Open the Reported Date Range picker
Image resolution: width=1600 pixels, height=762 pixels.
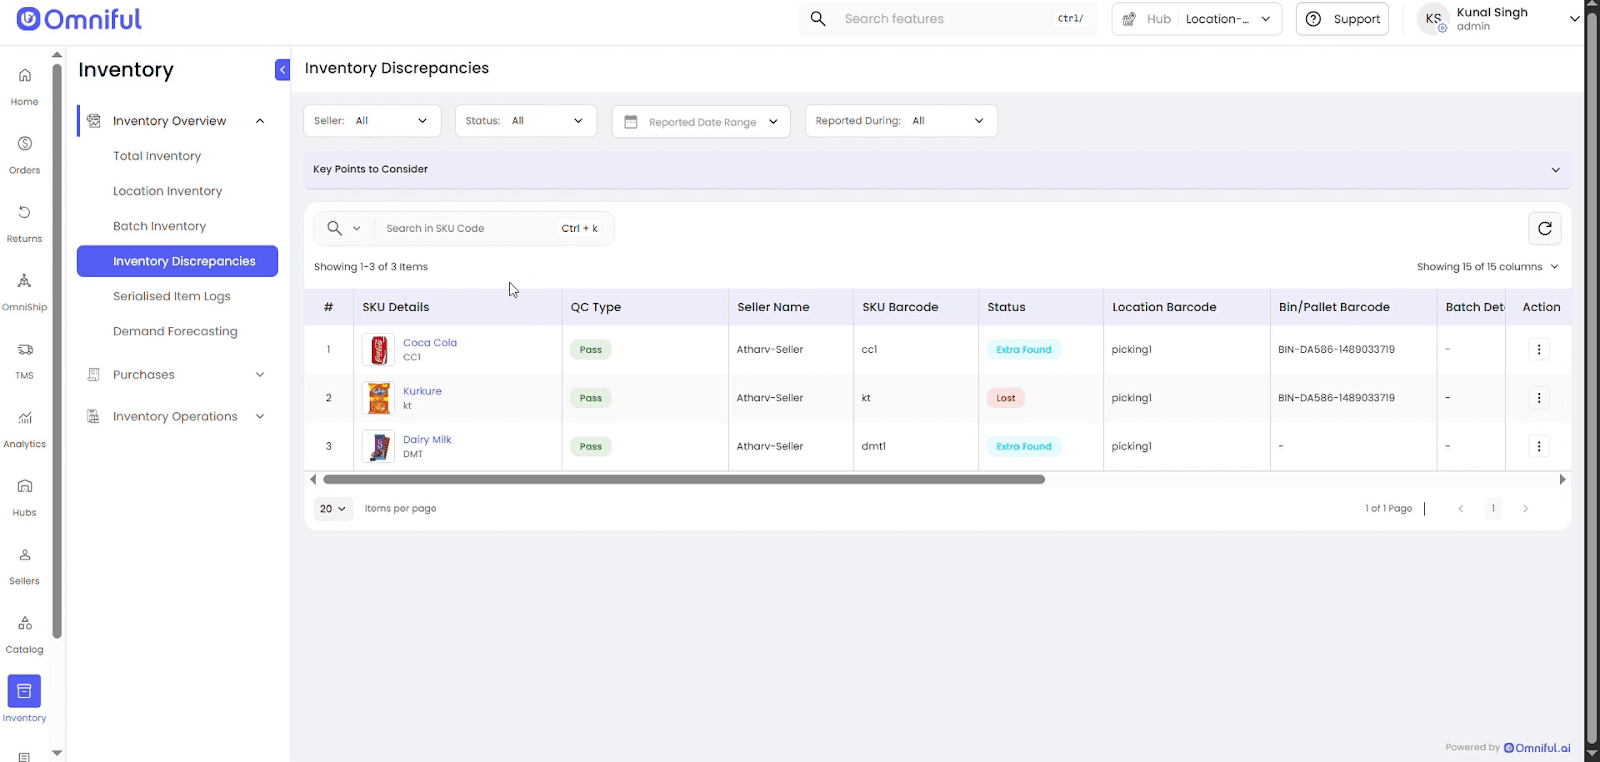pyautogui.click(x=700, y=122)
